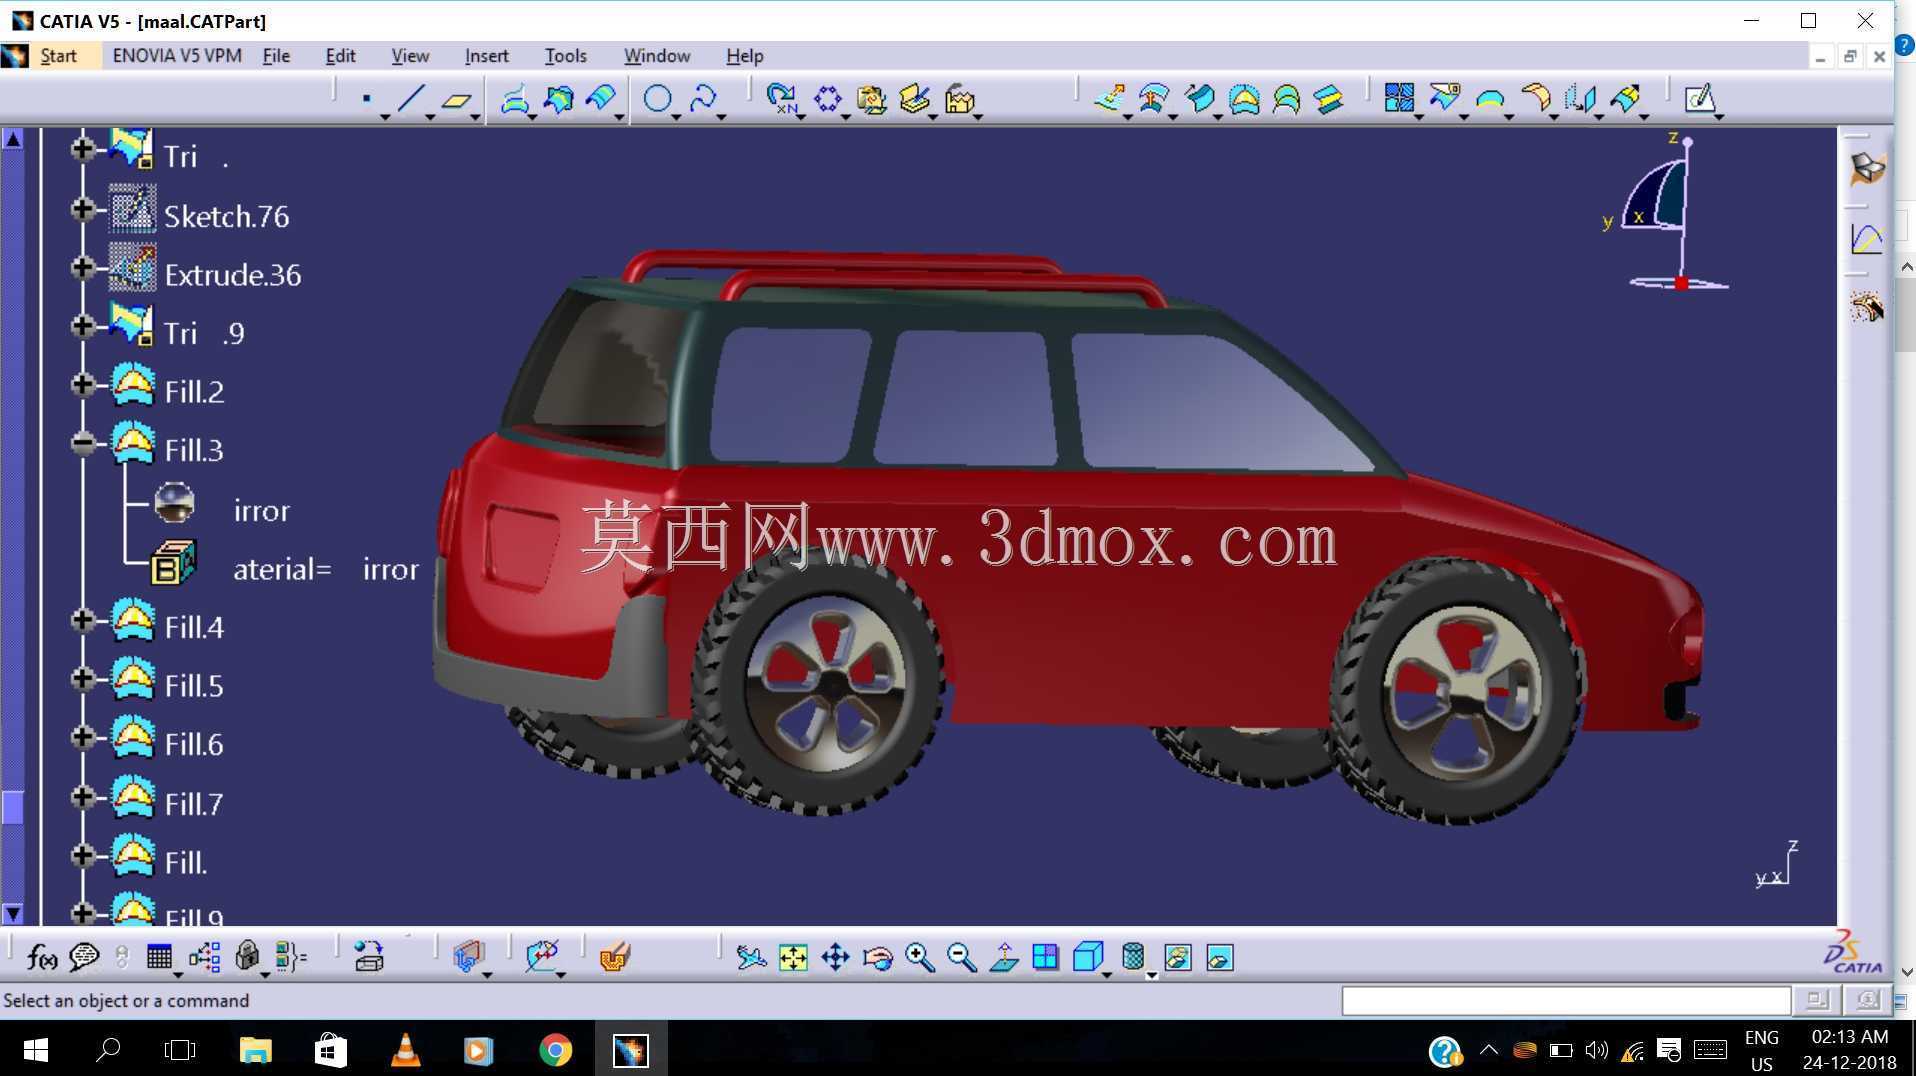Open File Explorer from the taskbar

[x=256, y=1049]
